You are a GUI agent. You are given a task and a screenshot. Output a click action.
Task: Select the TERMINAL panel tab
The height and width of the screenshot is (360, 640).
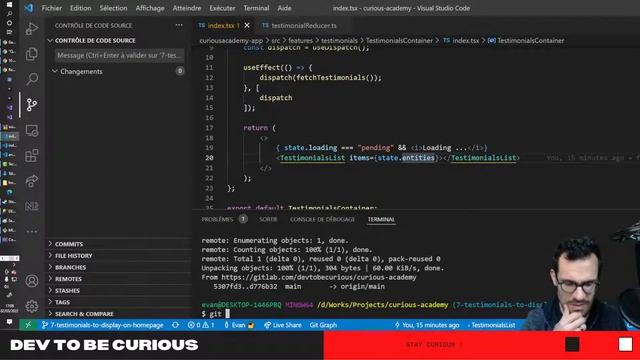click(381, 219)
